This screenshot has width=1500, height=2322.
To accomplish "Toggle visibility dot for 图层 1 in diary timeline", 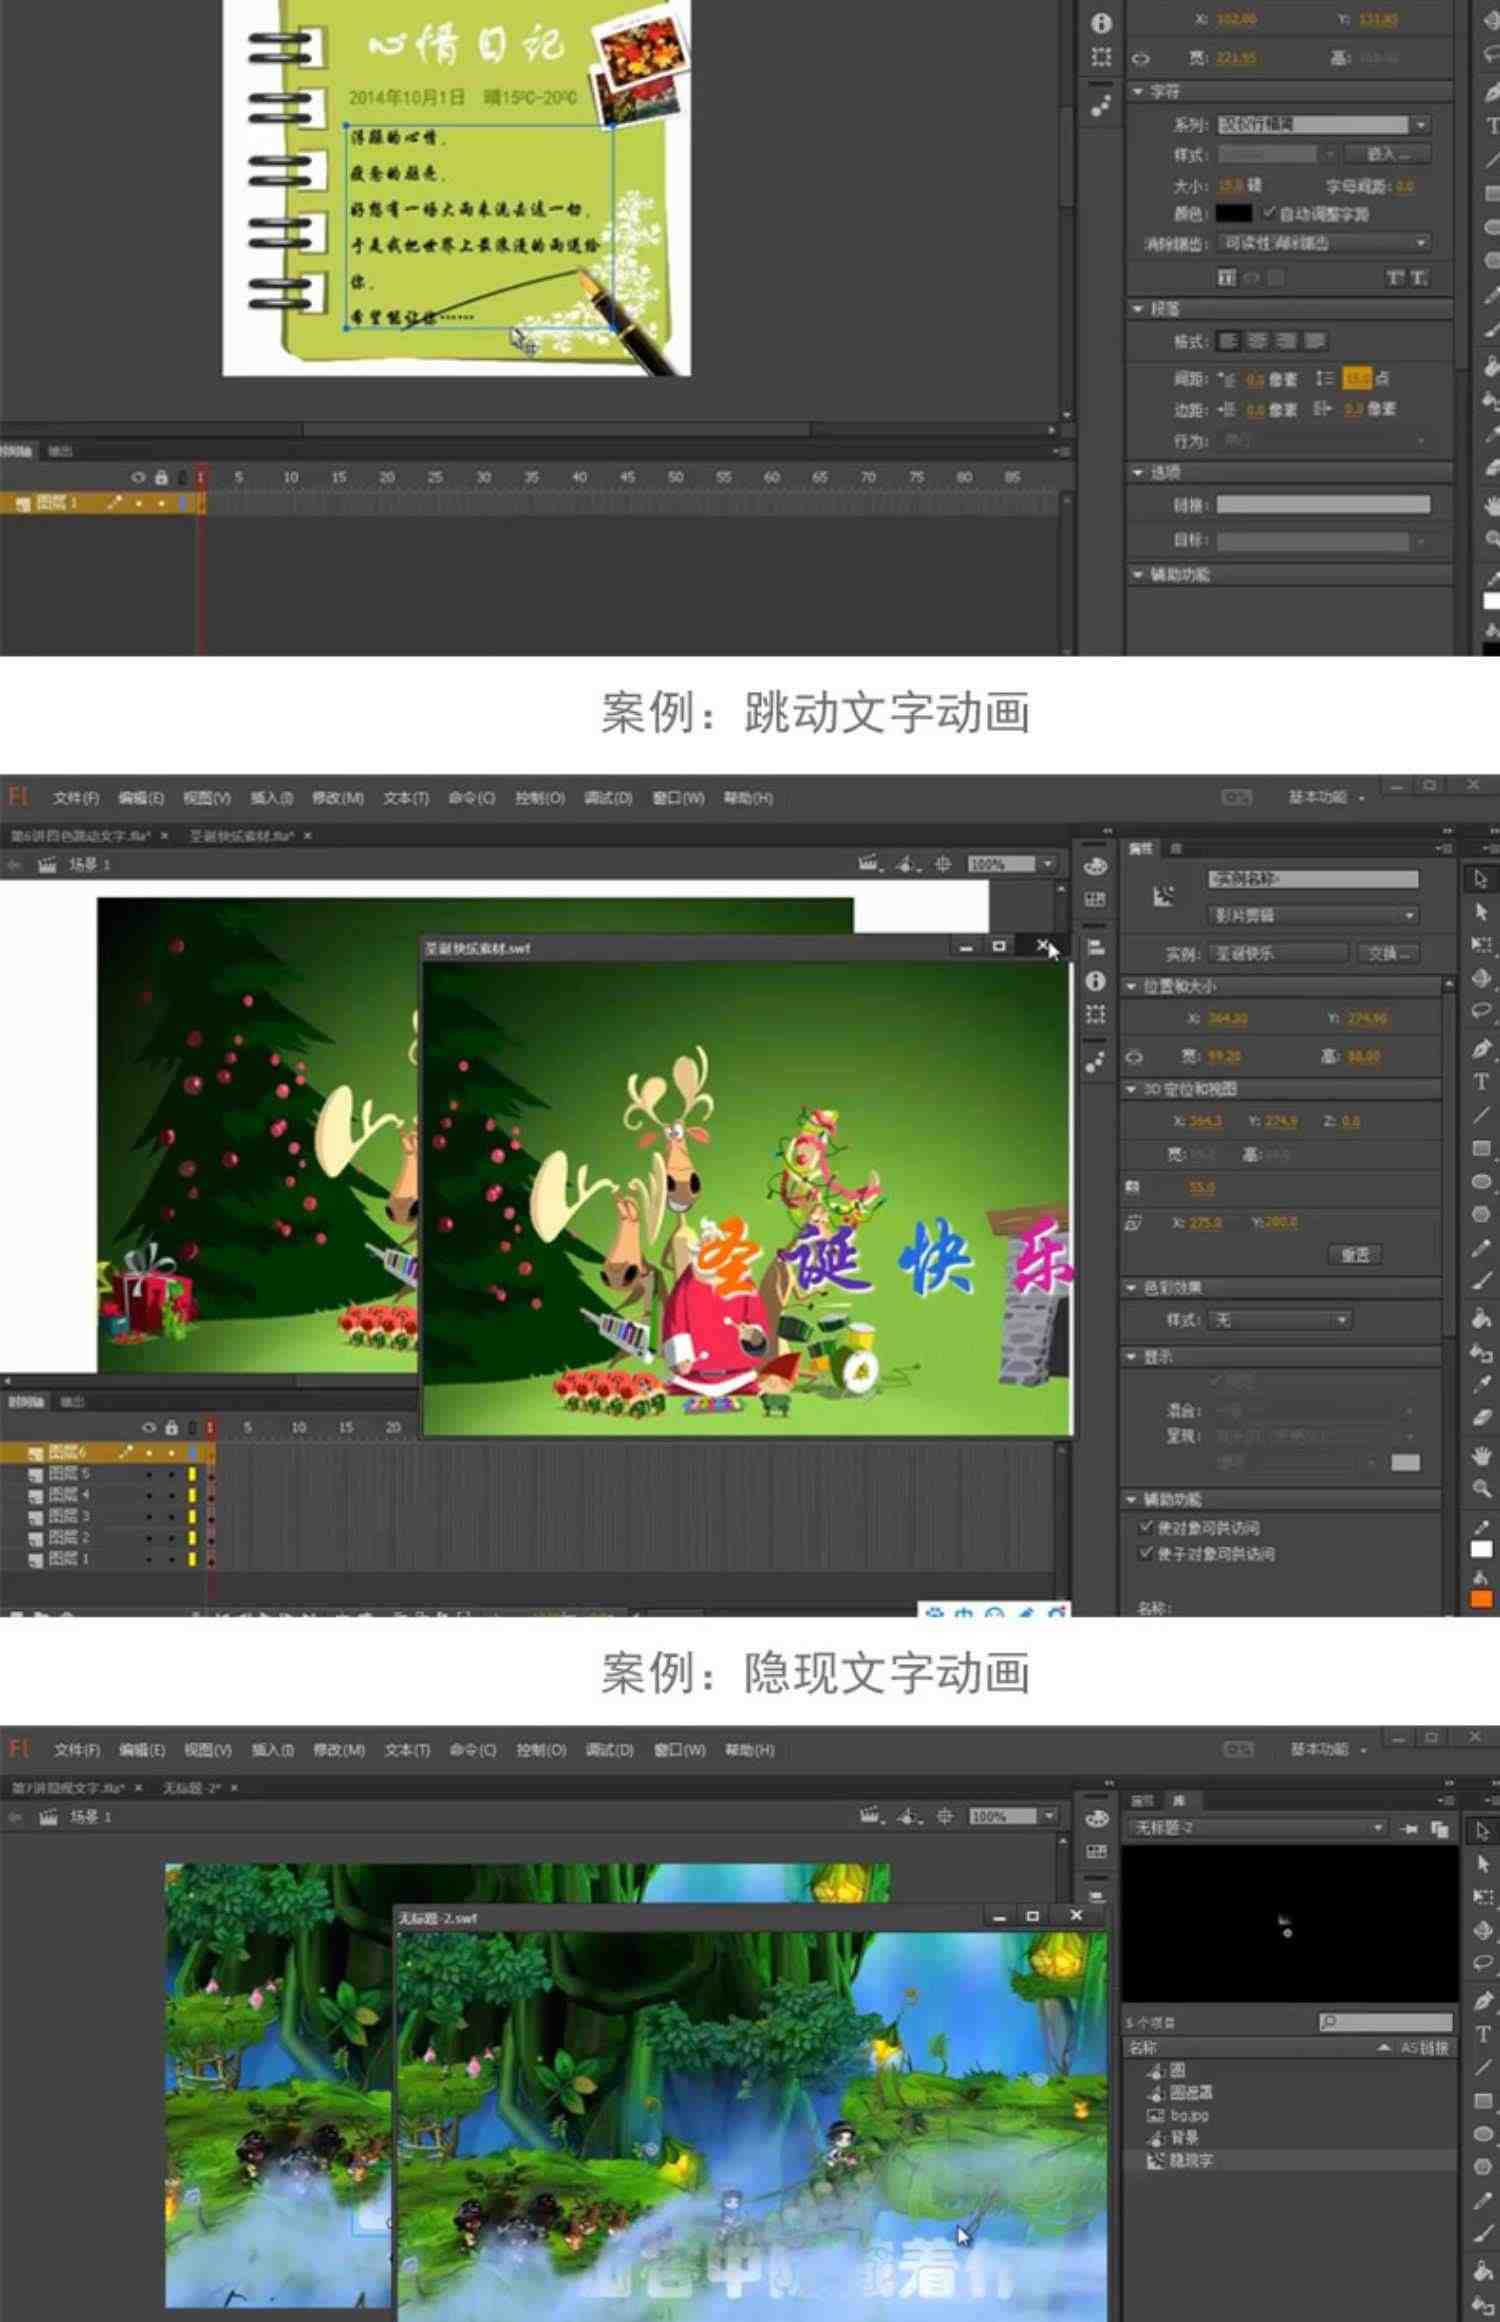I will tap(138, 503).
